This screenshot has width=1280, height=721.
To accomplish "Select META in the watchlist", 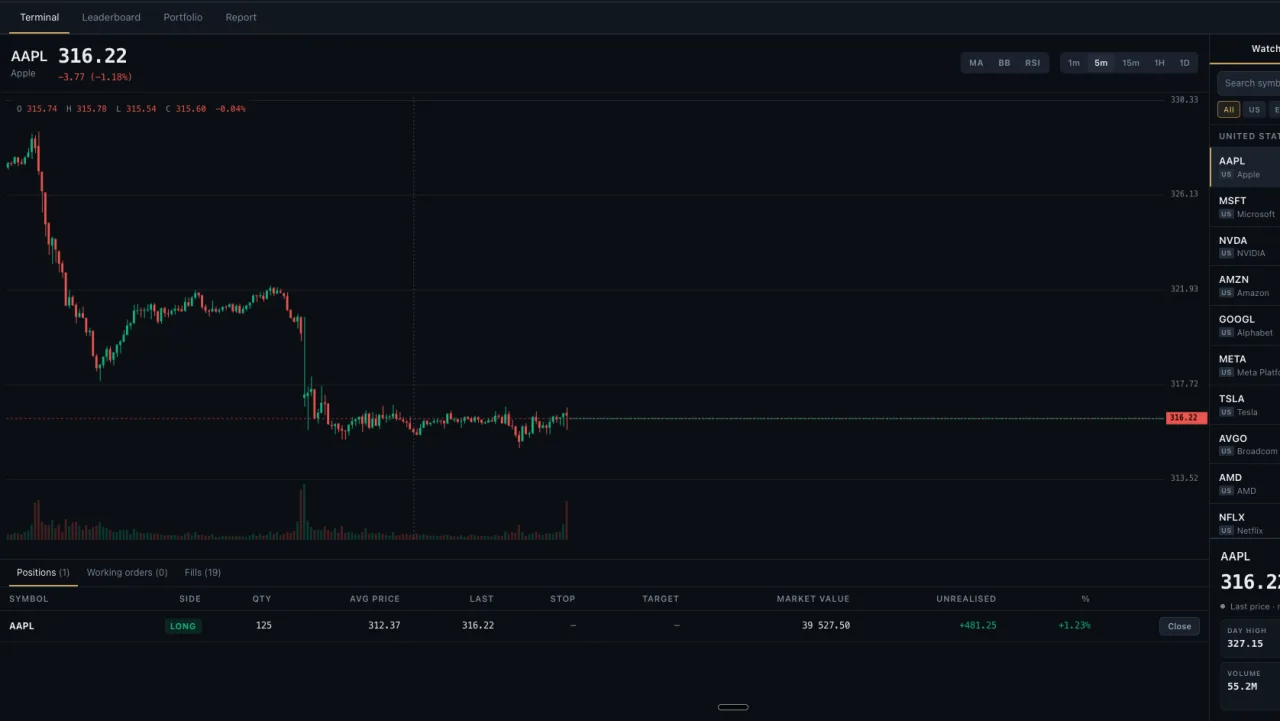I will (1245, 365).
